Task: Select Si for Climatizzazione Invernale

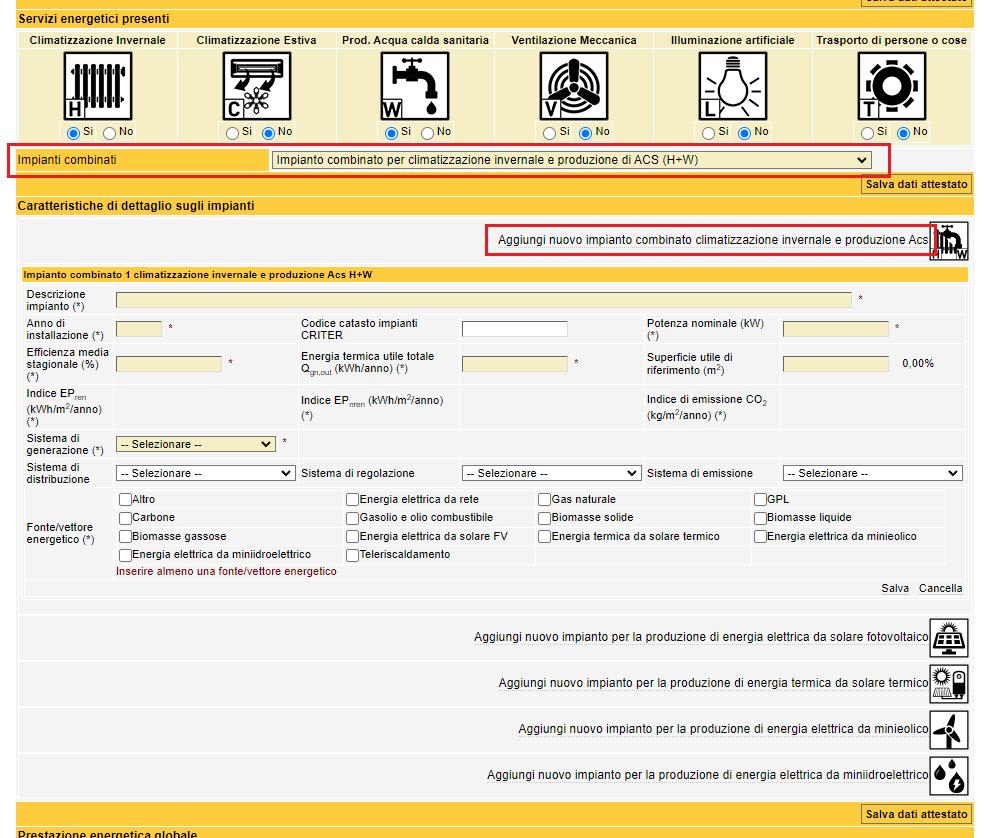Action: (74, 133)
